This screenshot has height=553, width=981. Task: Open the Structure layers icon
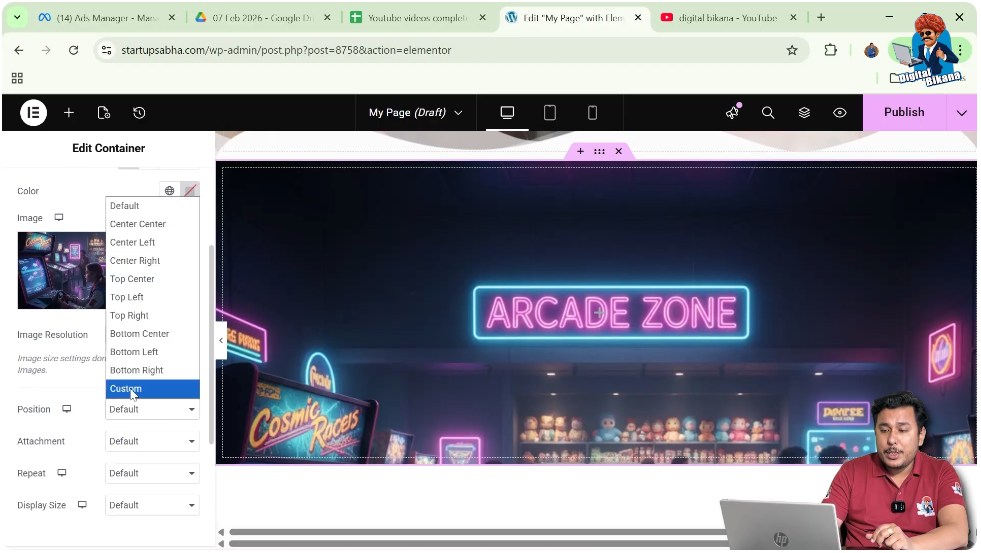tap(804, 113)
